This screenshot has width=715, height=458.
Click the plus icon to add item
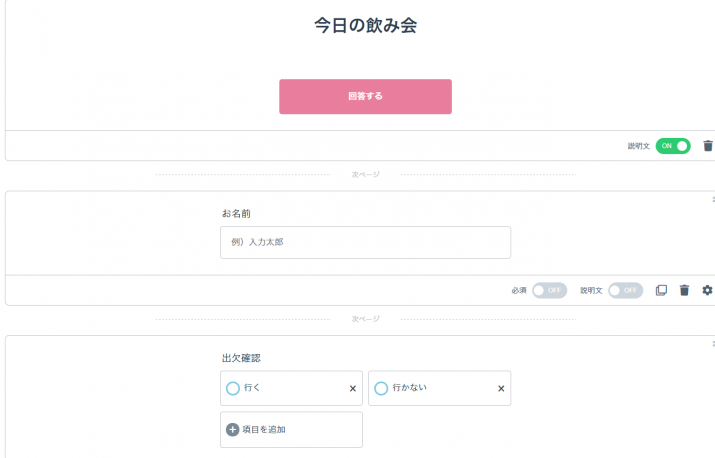(x=233, y=430)
